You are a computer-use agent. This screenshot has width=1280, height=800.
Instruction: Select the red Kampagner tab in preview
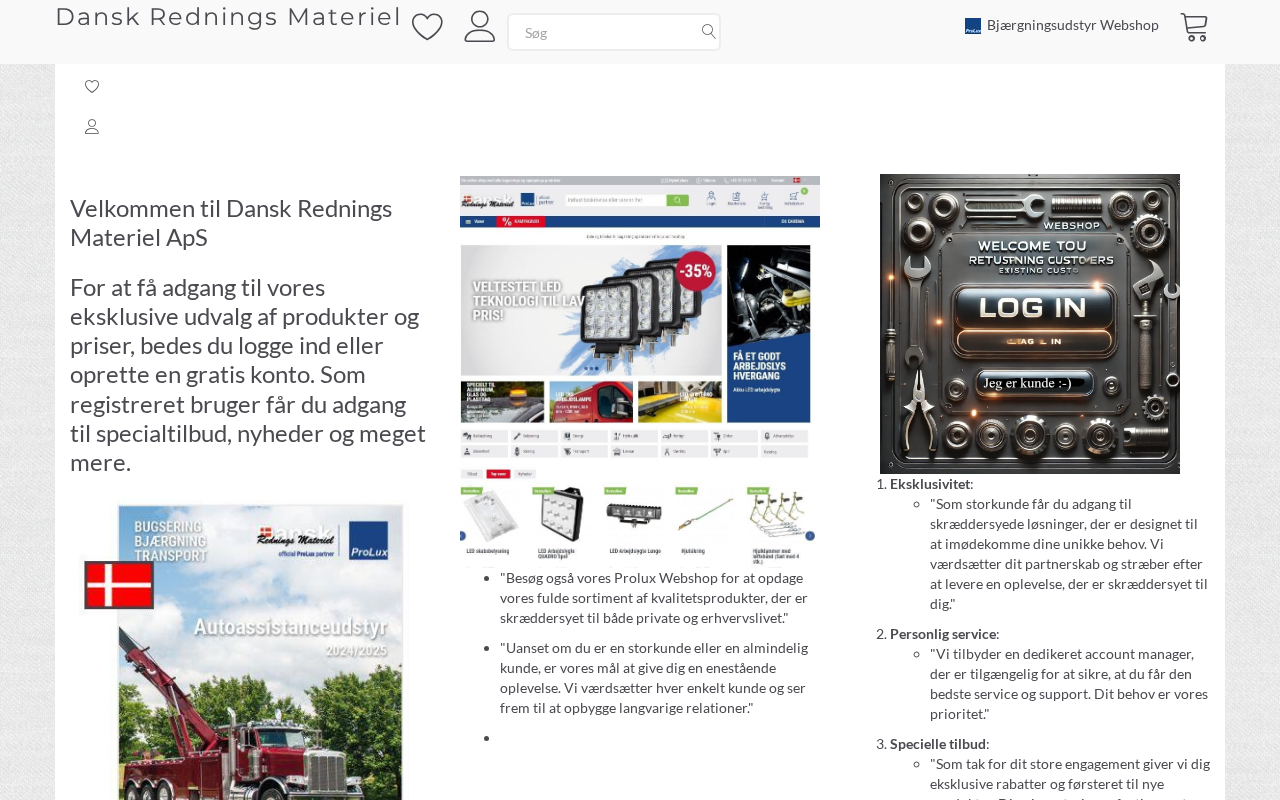pyautogui.click(x=520, y=221)
